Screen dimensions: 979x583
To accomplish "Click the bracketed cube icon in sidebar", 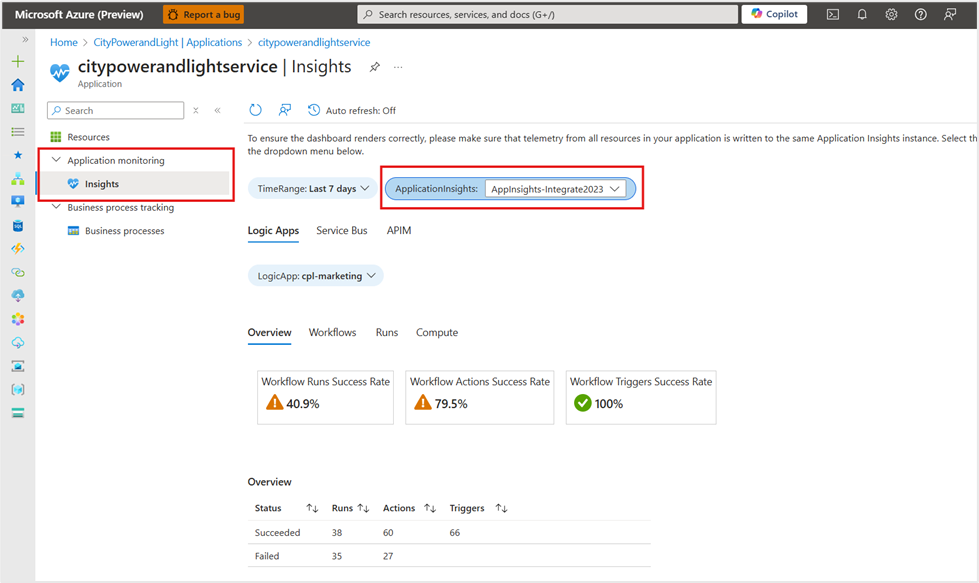I will click(x=18, y=389).
